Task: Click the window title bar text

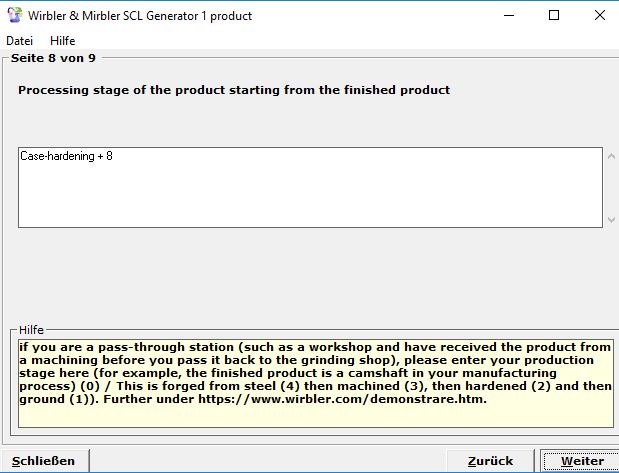Action: pyautogui.click(x=139, y=16)
